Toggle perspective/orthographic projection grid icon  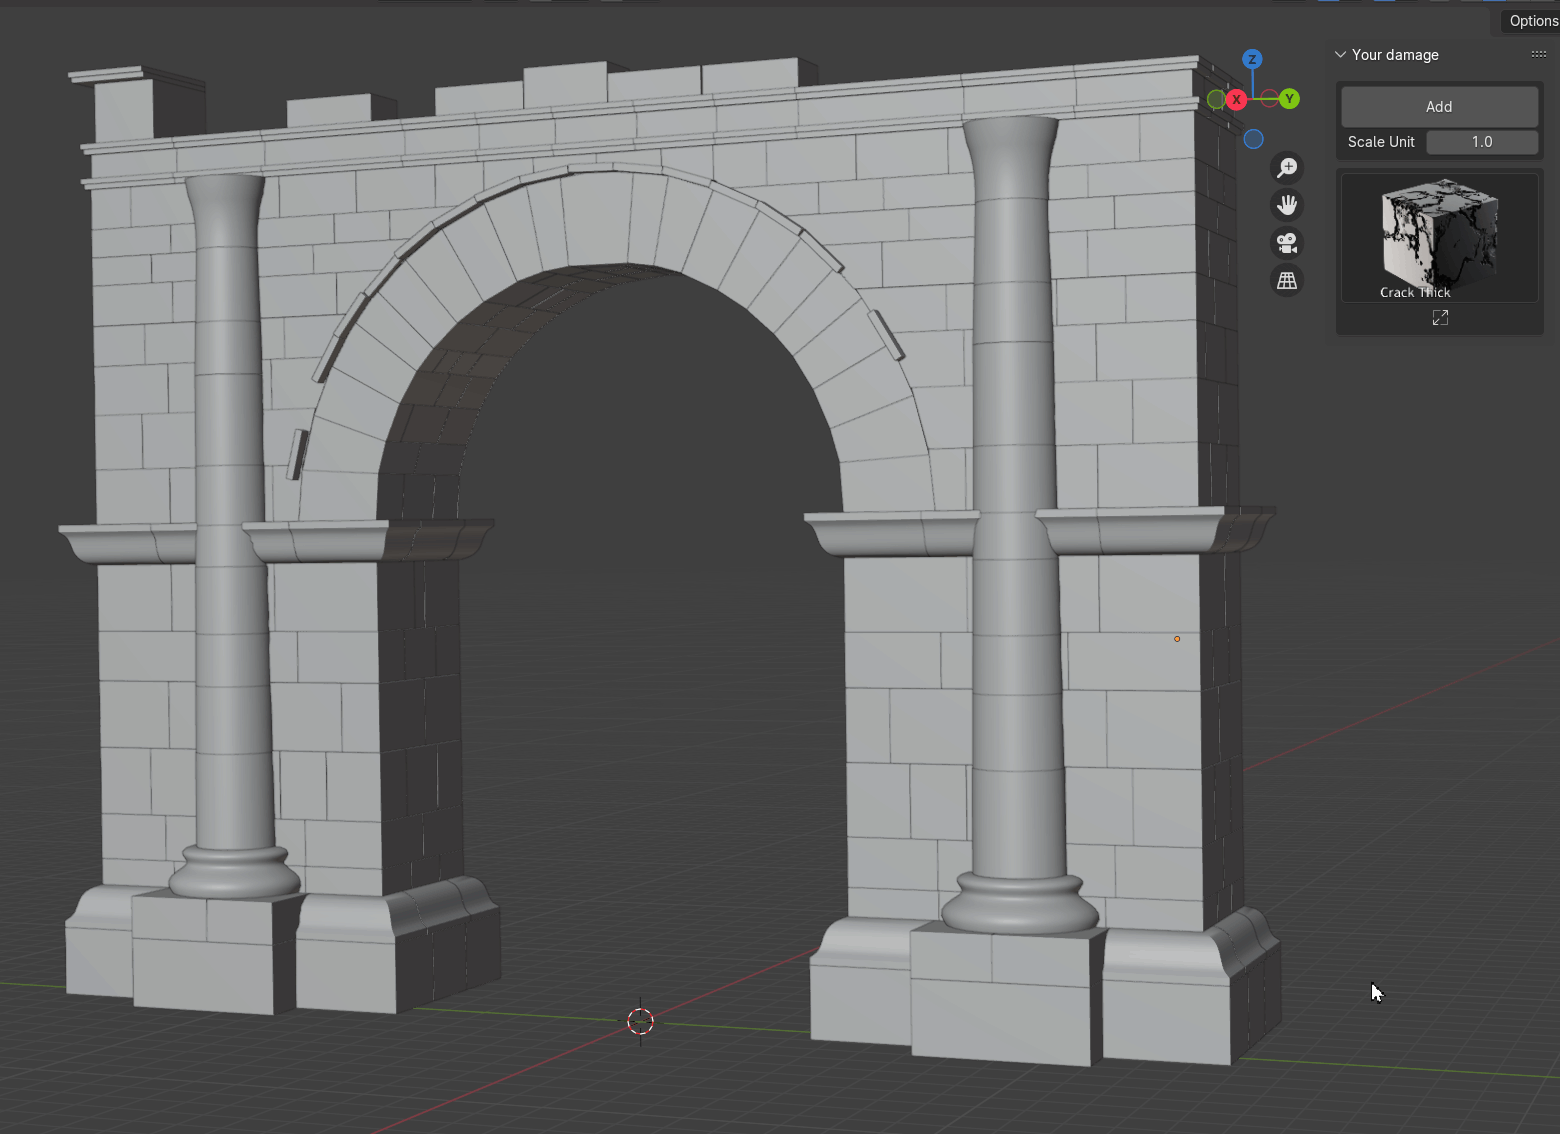tap(1287, 281)
